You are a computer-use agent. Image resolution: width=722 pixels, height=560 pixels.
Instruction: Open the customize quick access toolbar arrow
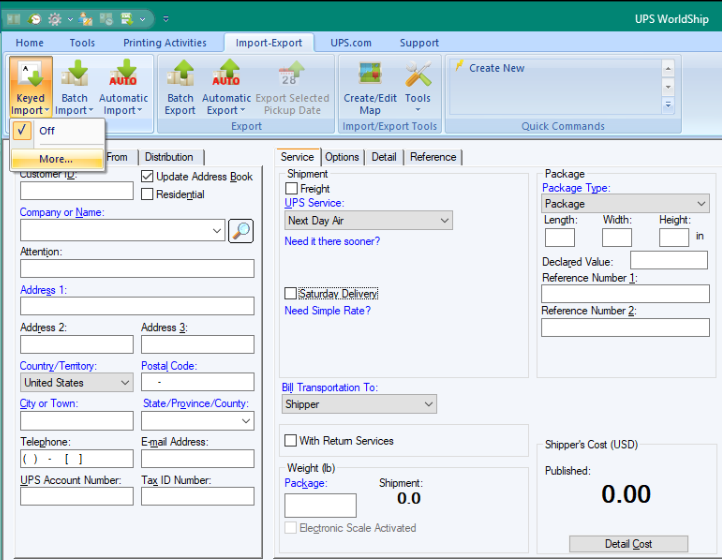click(166, 19)
